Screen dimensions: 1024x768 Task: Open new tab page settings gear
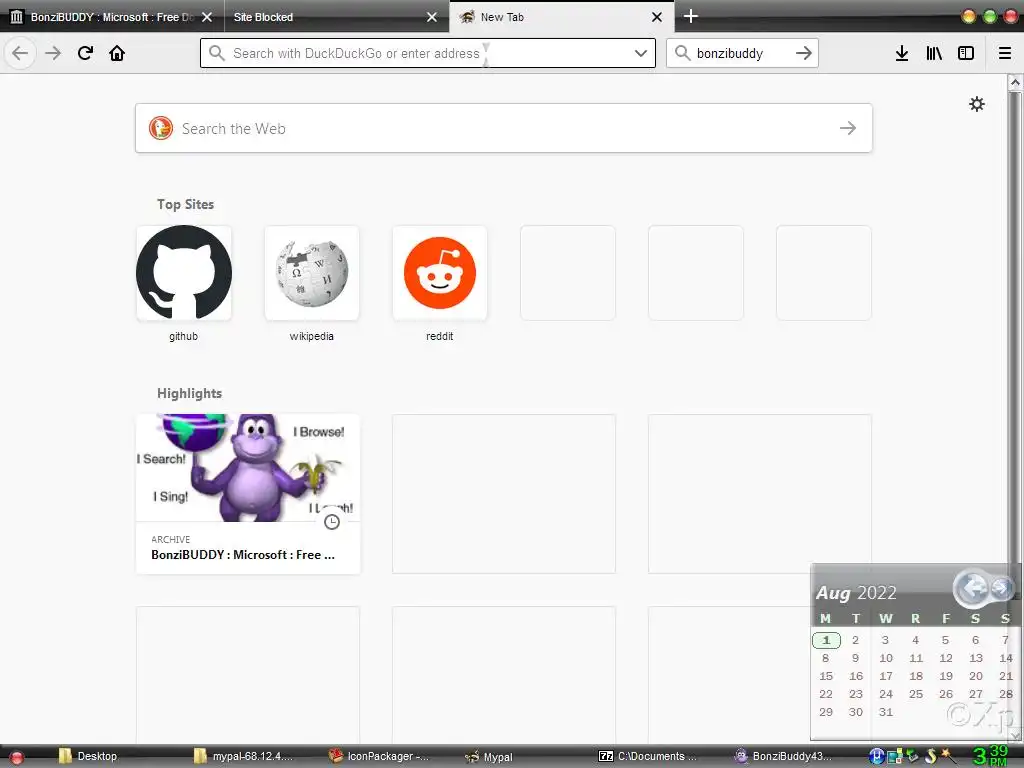click(x=976, y=104)
